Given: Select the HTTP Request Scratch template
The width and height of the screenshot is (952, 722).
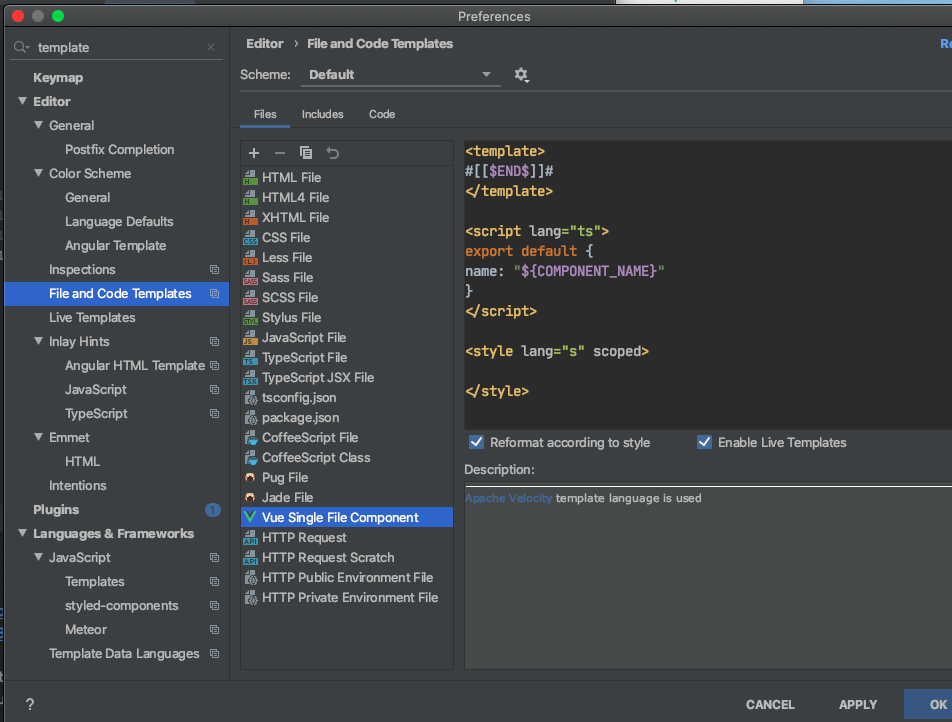Looking at the screenshot, I should tap(347, 557).
